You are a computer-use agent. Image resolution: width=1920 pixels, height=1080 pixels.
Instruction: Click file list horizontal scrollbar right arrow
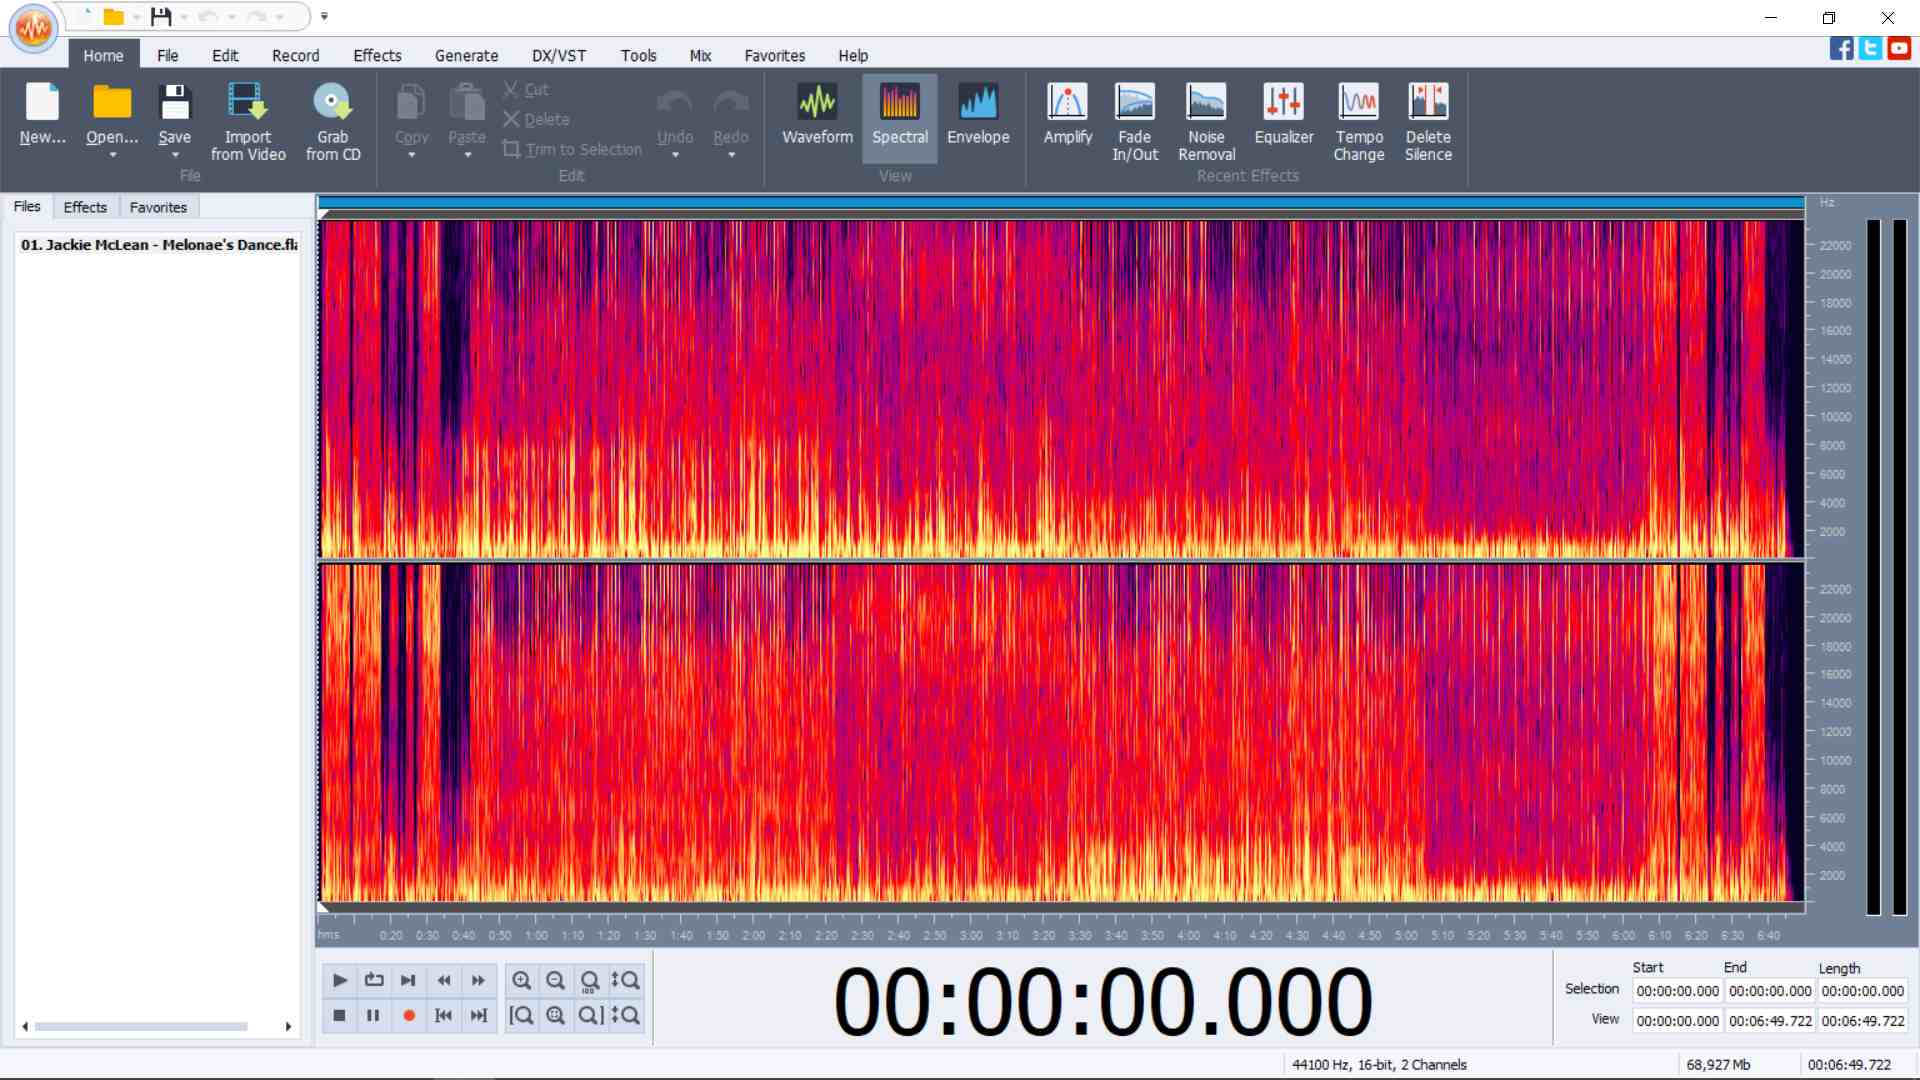point(288,1027)
